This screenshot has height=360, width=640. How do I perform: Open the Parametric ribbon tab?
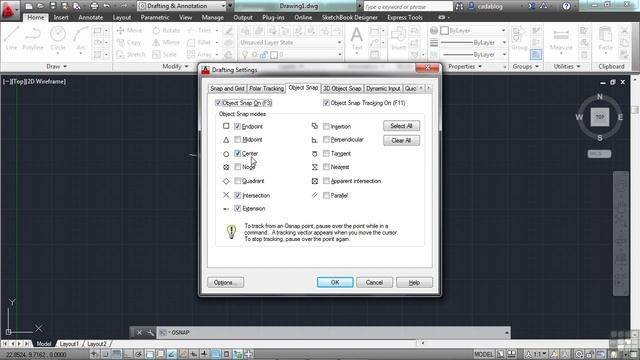155,18
